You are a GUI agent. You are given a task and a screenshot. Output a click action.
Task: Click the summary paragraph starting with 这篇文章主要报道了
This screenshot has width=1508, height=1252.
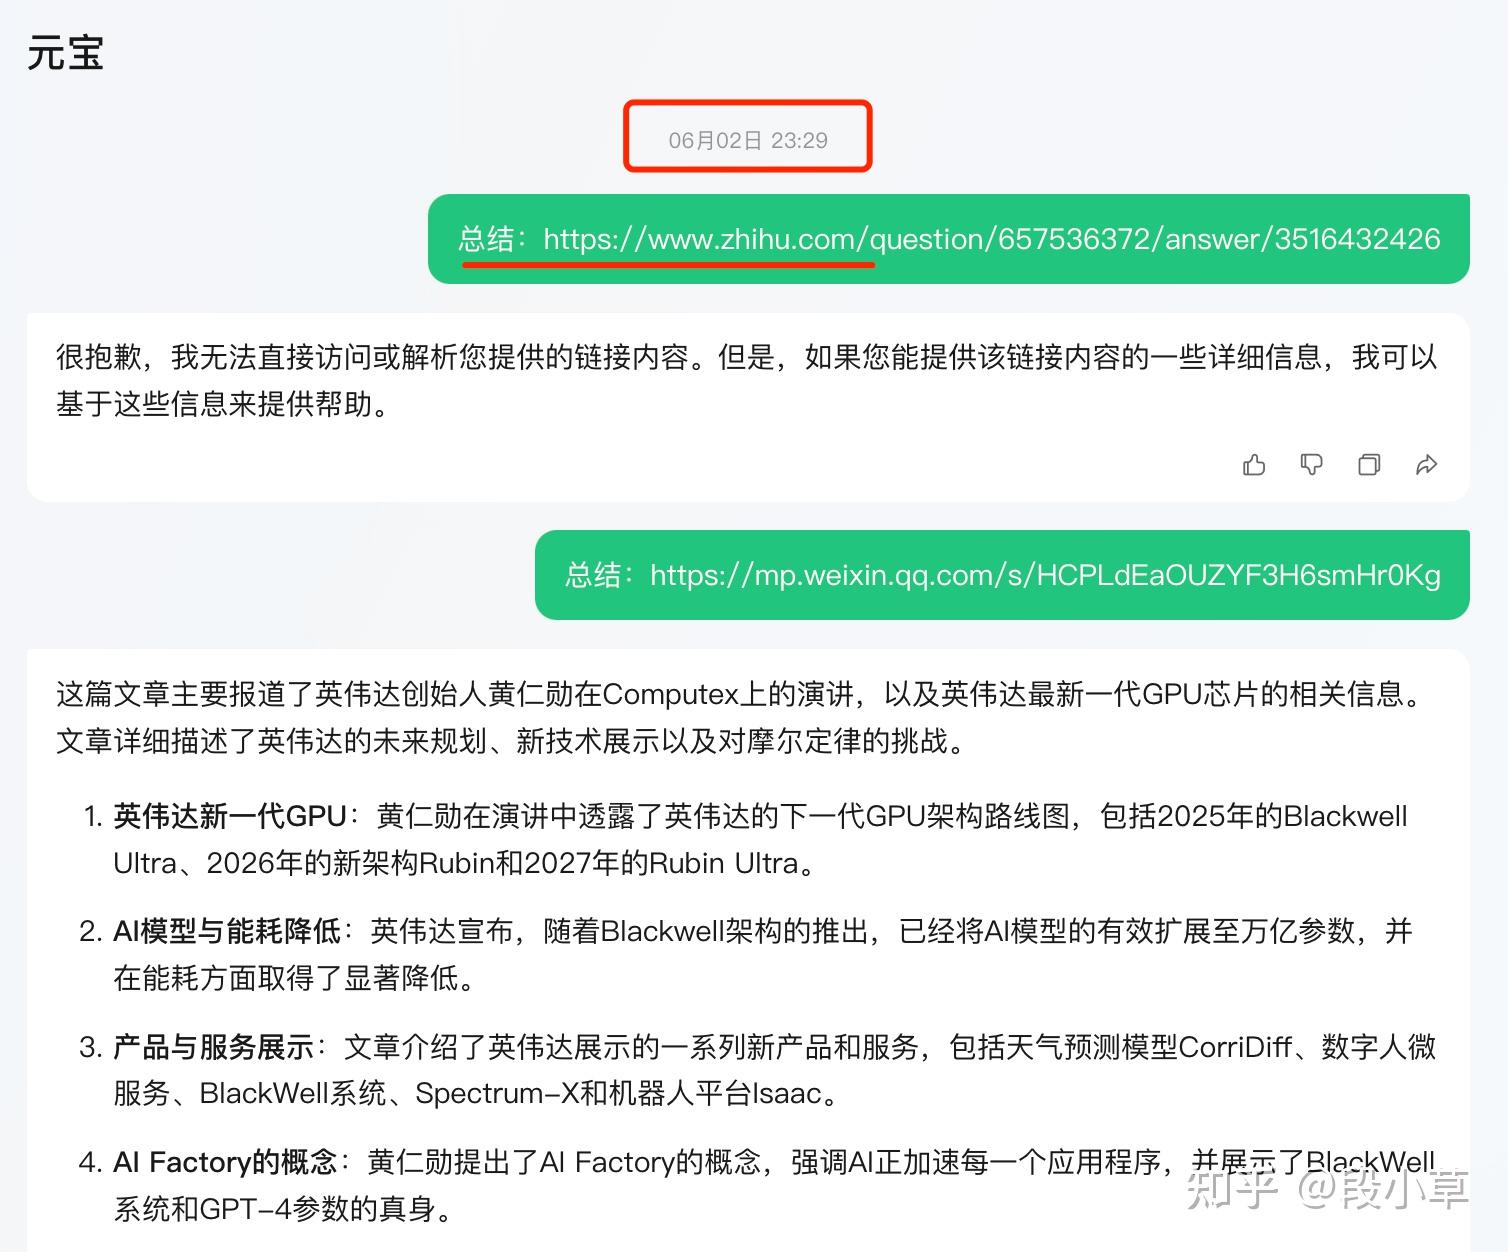click(x=741, y=717)
